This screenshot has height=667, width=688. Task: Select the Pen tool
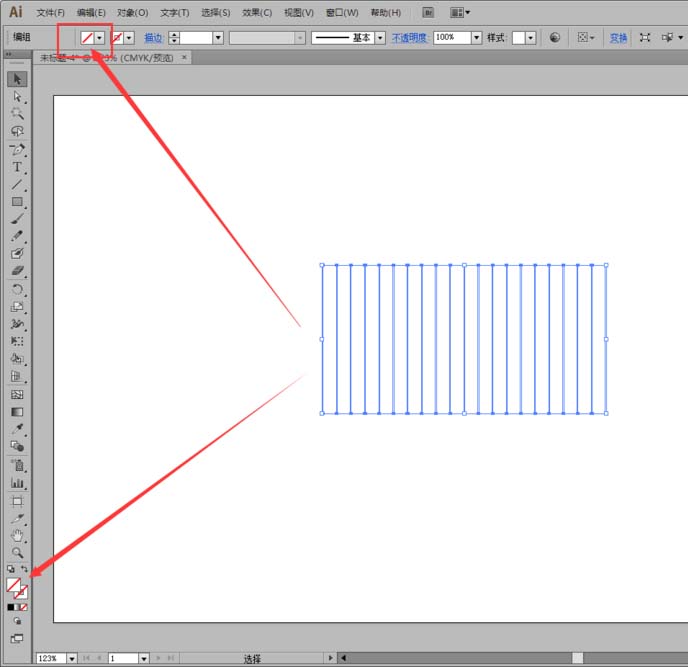pyautogui.click(x=17, y=150)
